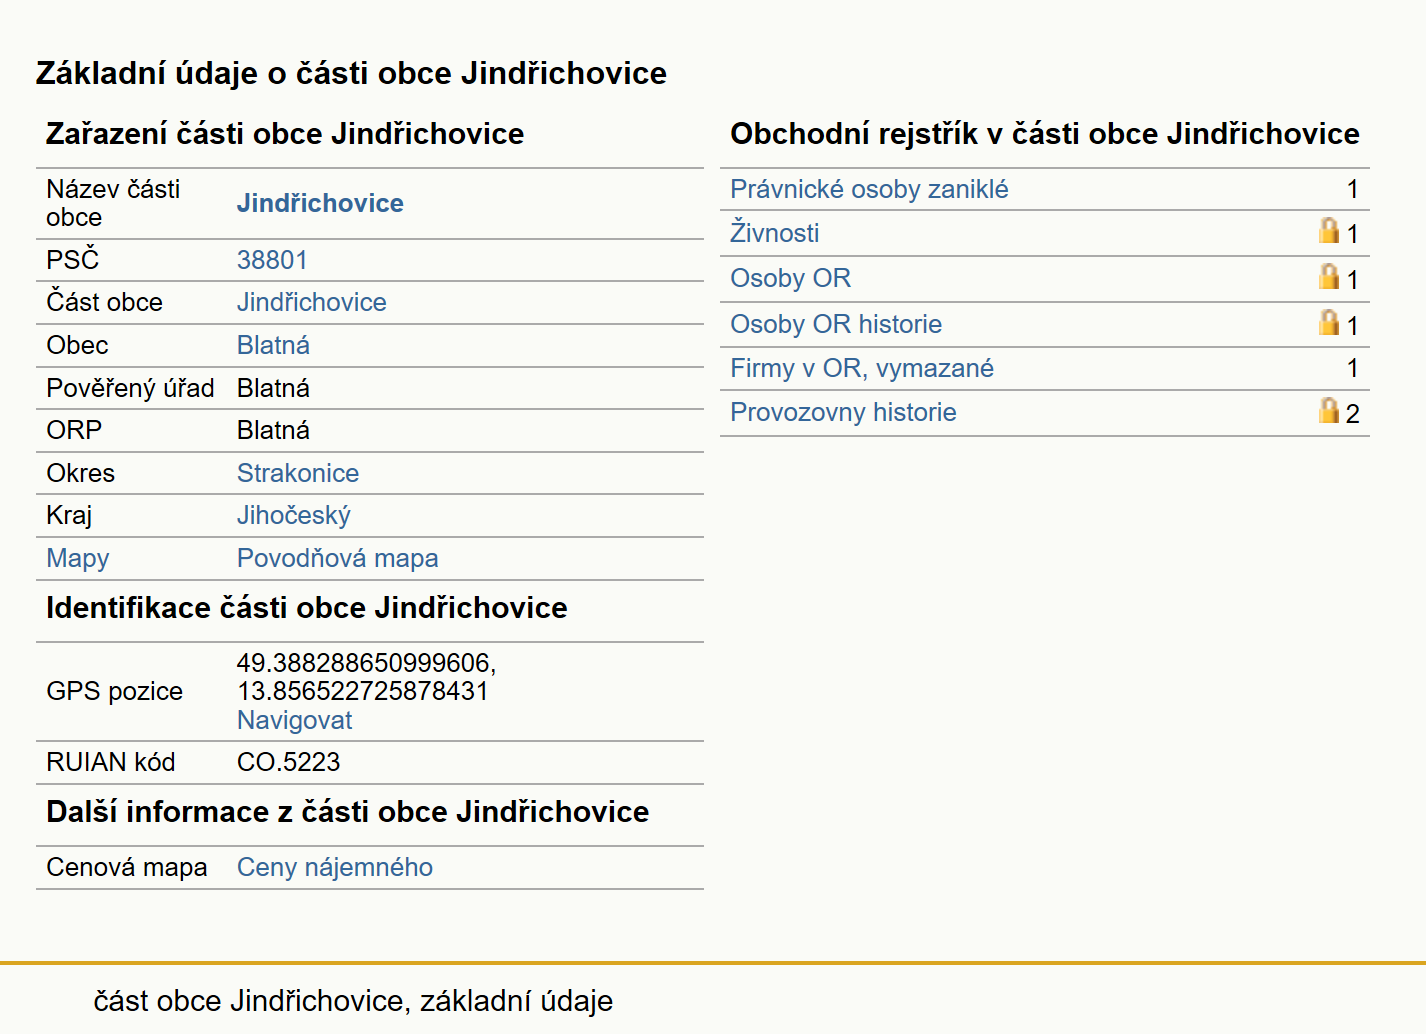1426x1034 pixels.
Task: Click the Mapy link
Action: point(78,558)
